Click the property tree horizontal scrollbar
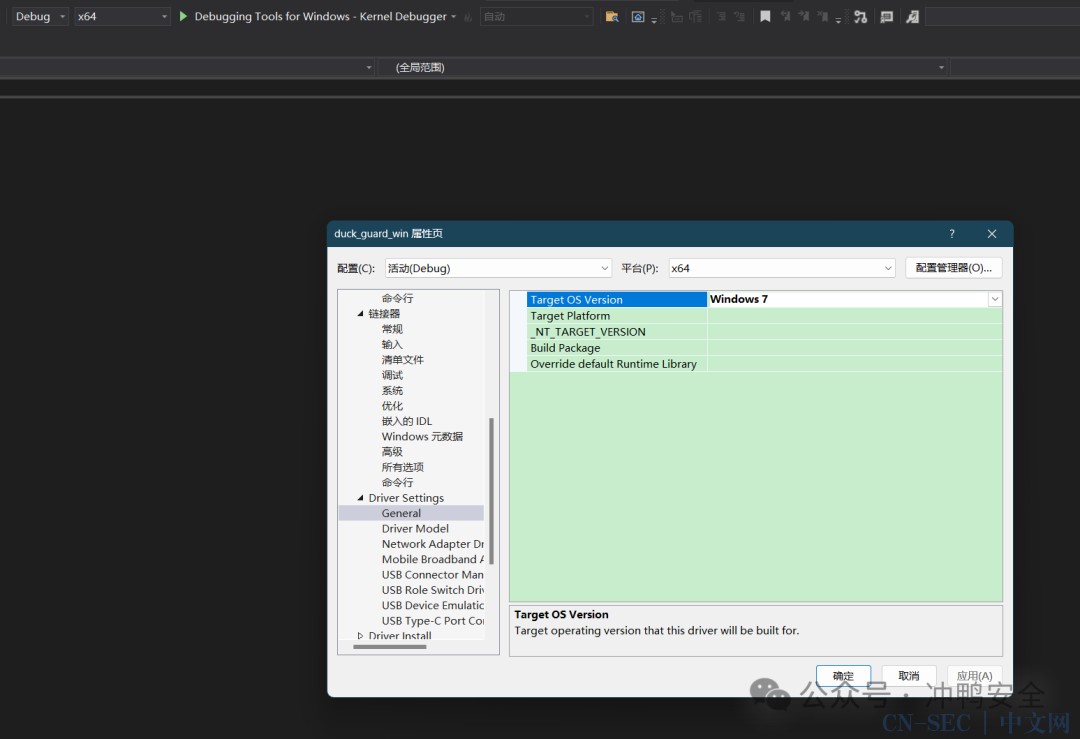This screenshot has height=739, width=1080. (x=390, y=647)
